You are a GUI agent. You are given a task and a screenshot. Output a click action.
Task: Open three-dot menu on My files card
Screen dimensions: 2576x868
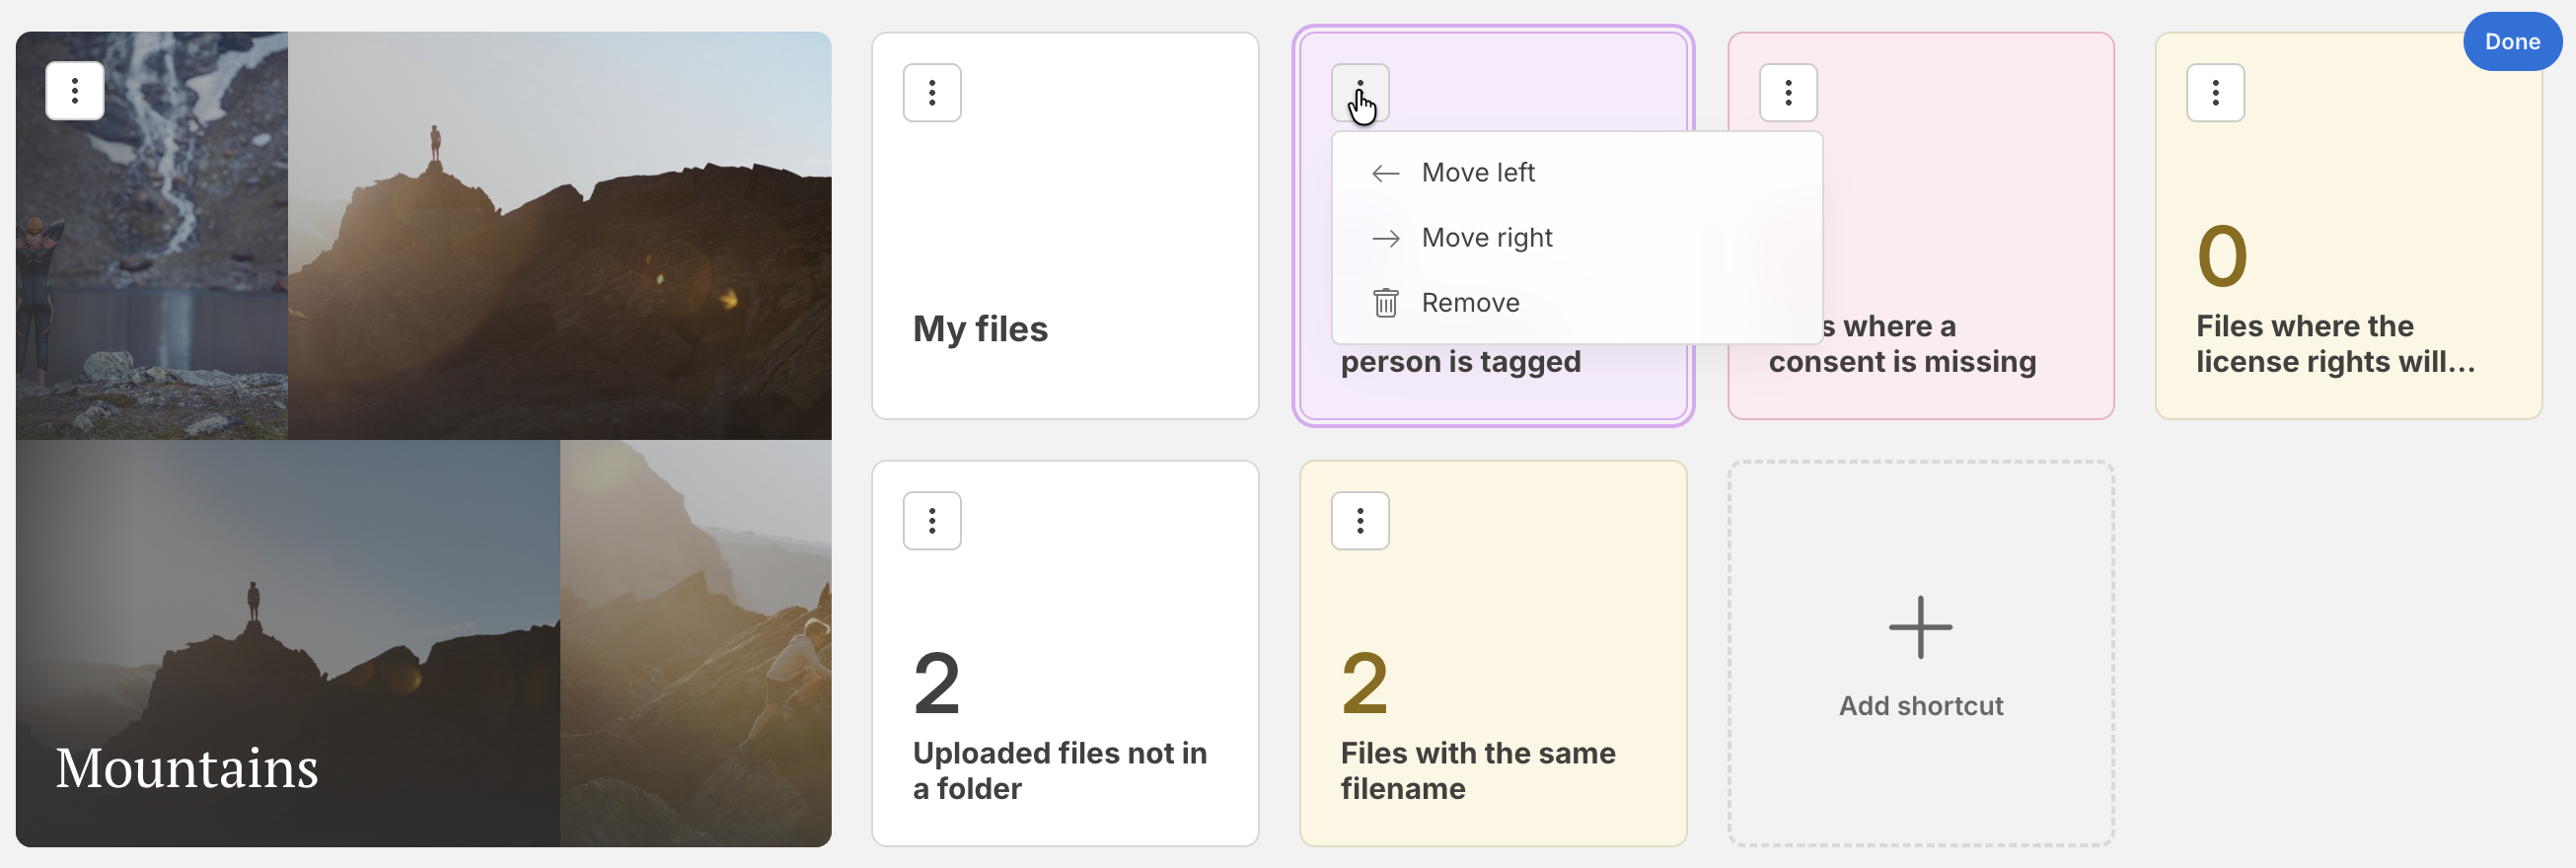tap(931, 93)
